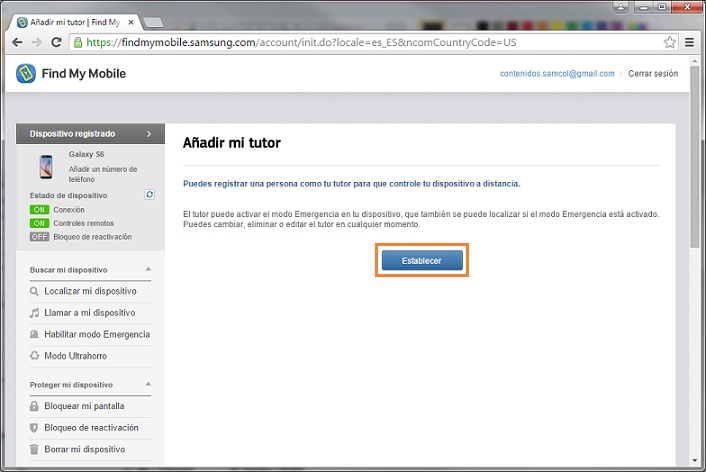Open a new browser tab

[x=153, y=23]
